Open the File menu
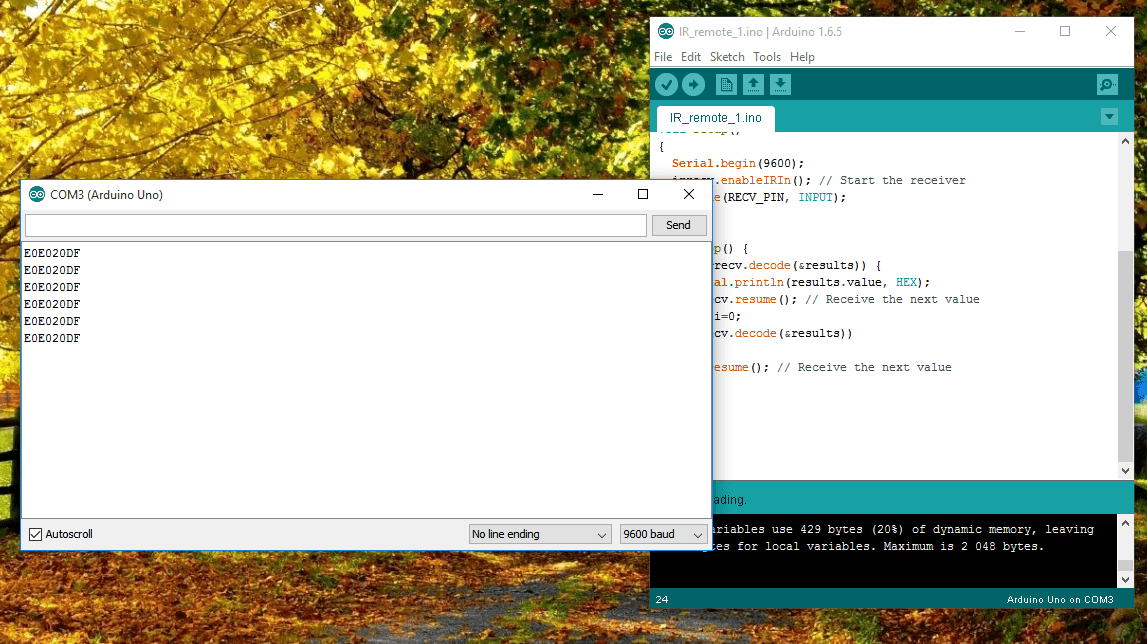 tap(664, 57)
